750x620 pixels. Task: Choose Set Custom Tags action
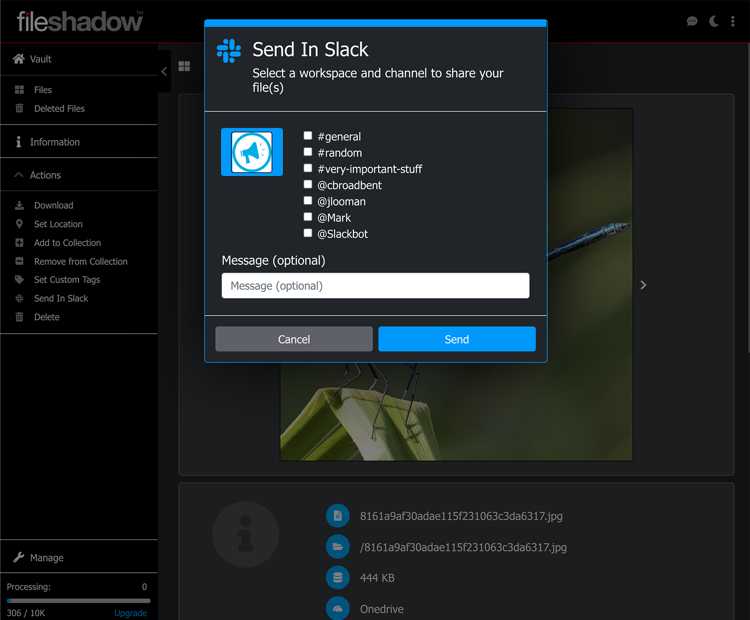click(x=67, y=280)
